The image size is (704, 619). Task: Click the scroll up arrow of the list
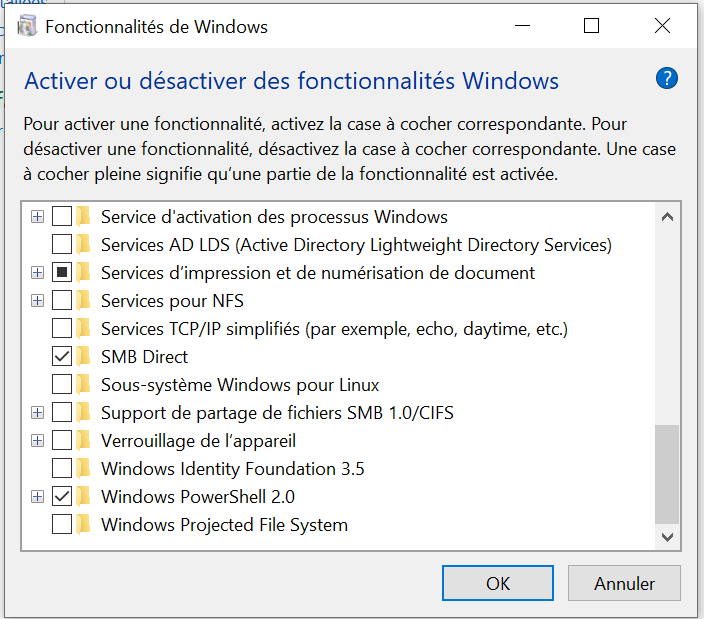[667, 217]
